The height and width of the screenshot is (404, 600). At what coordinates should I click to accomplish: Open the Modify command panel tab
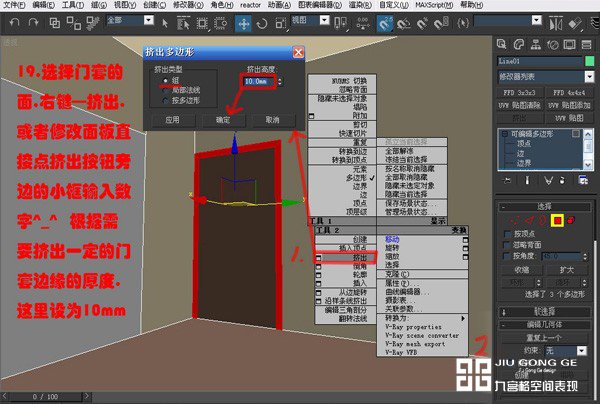[518, 44]
